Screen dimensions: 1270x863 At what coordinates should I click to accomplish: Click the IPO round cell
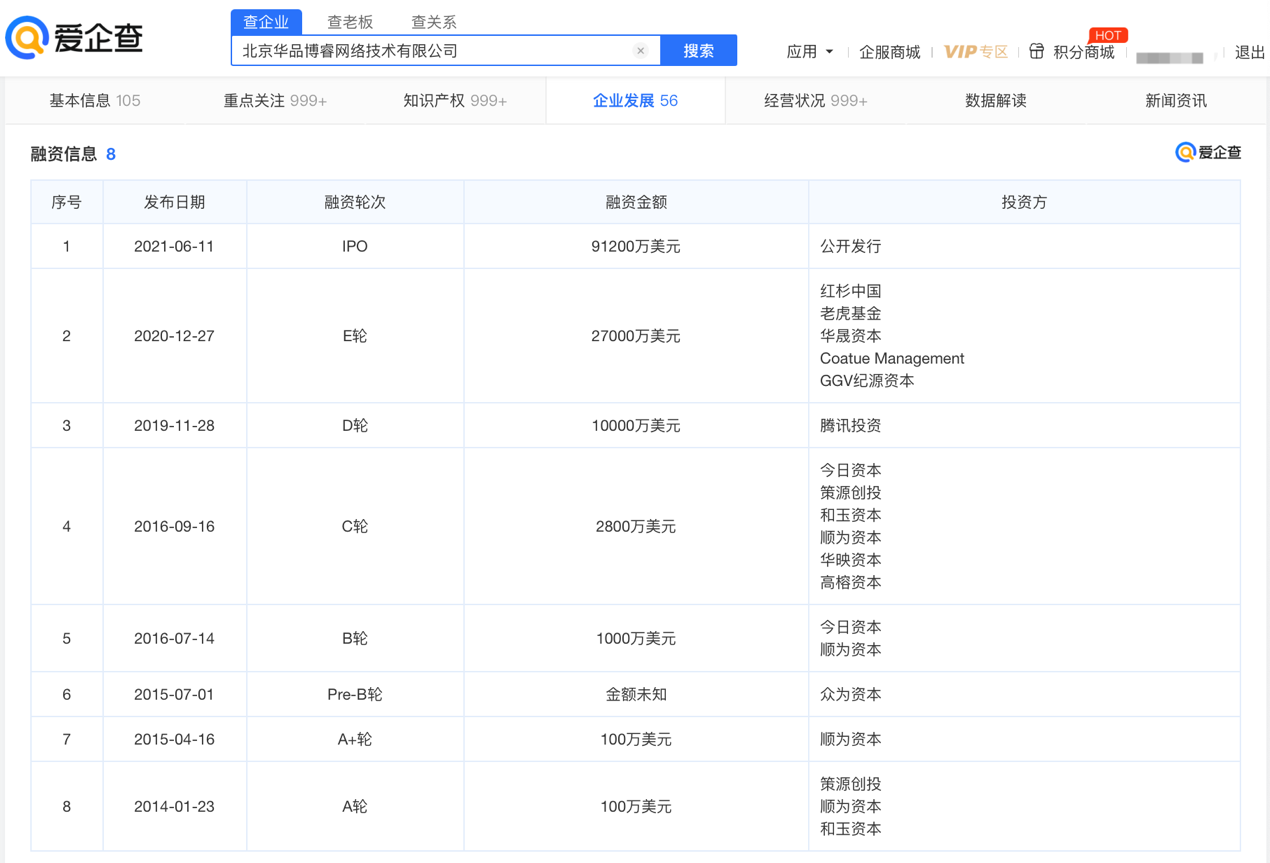355,246
